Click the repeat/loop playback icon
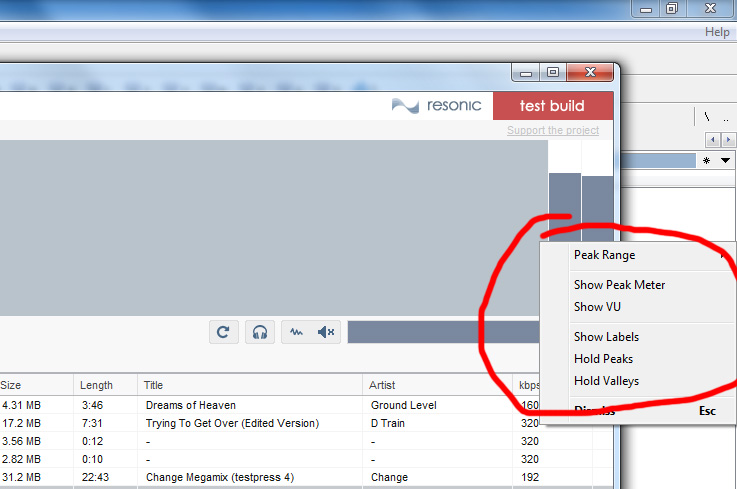The image size is (737, 489). pos(223,332)
